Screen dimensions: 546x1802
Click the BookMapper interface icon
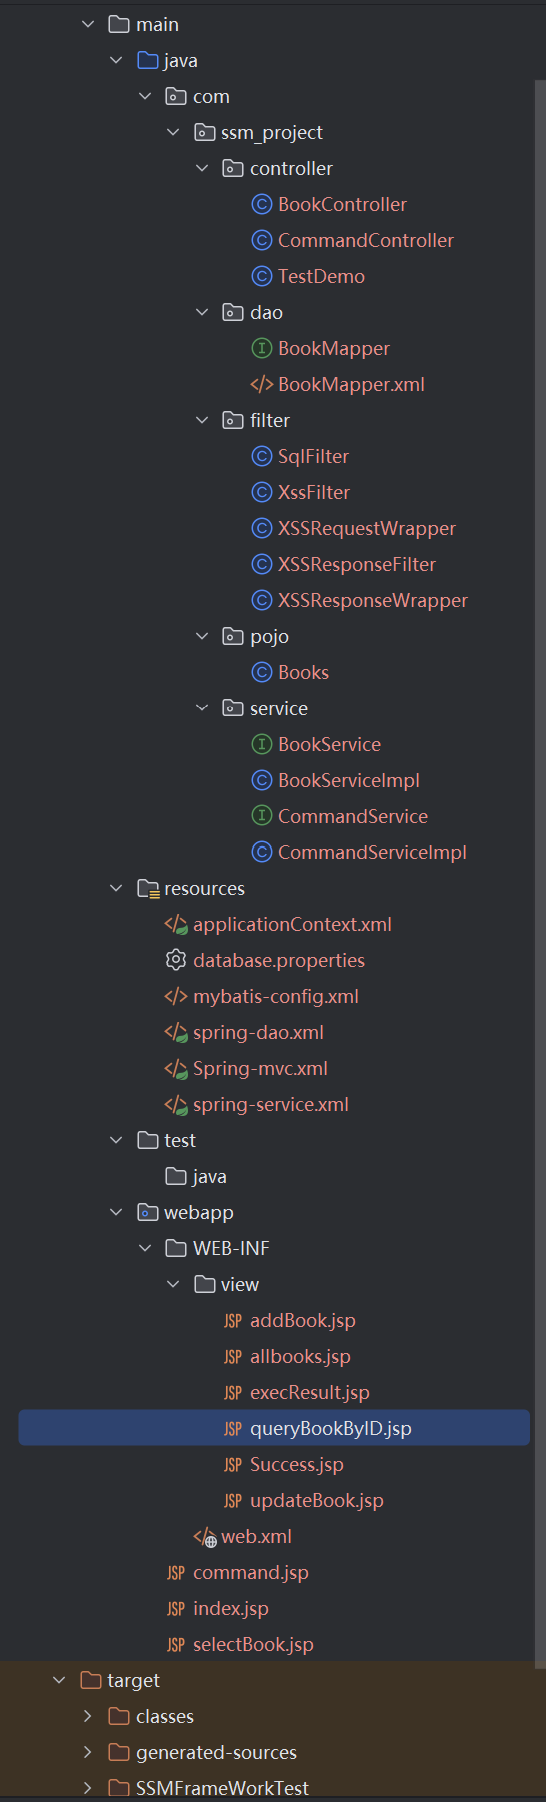pyautogui.click(x=261, y=348)
